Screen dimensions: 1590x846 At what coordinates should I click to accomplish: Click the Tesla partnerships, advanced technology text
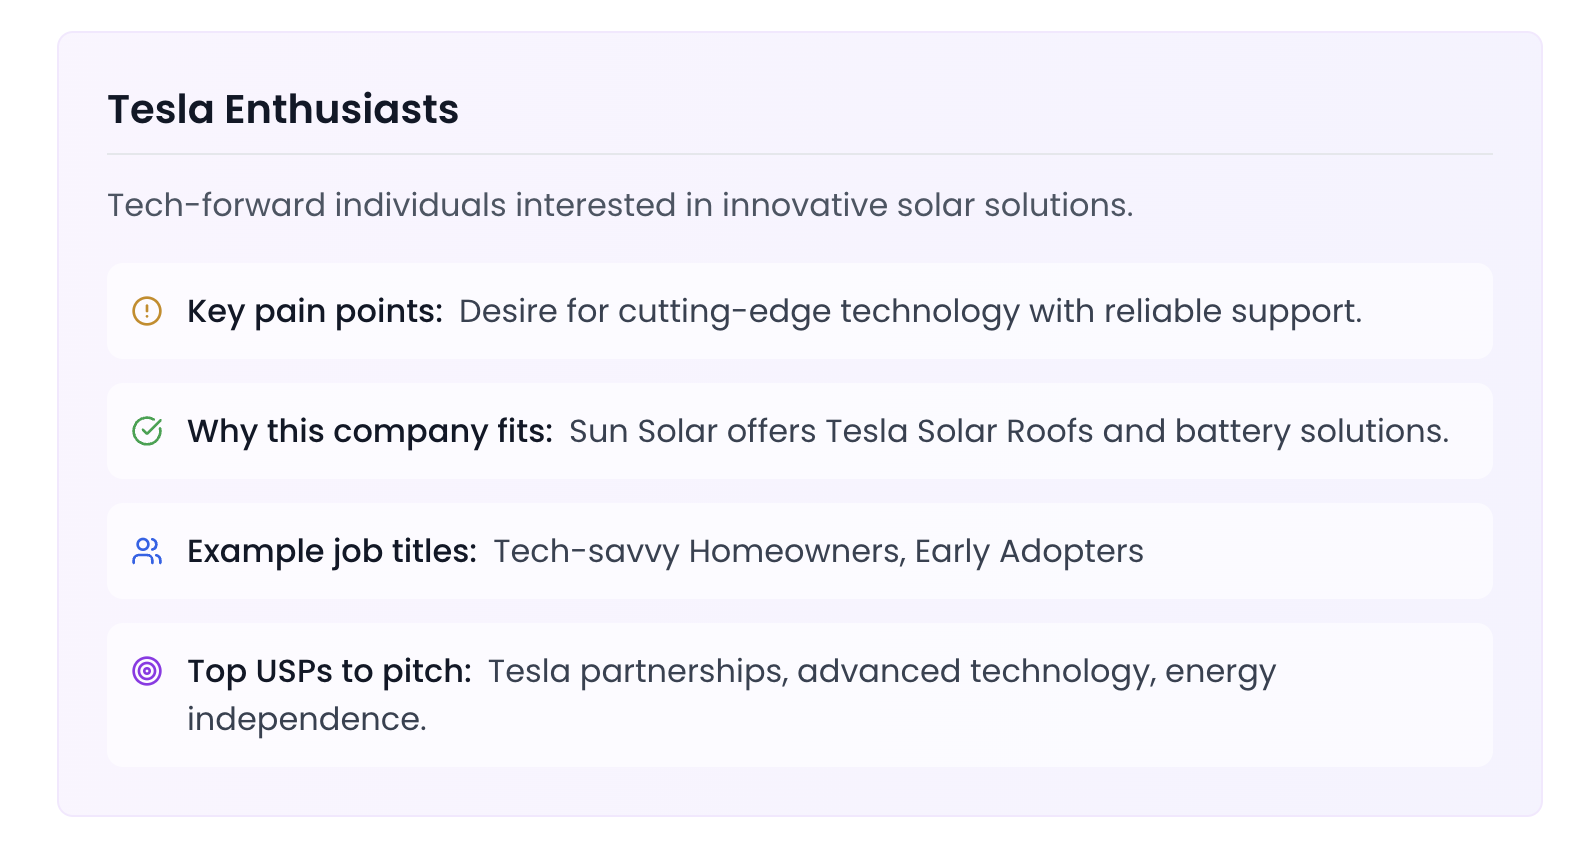882,672
